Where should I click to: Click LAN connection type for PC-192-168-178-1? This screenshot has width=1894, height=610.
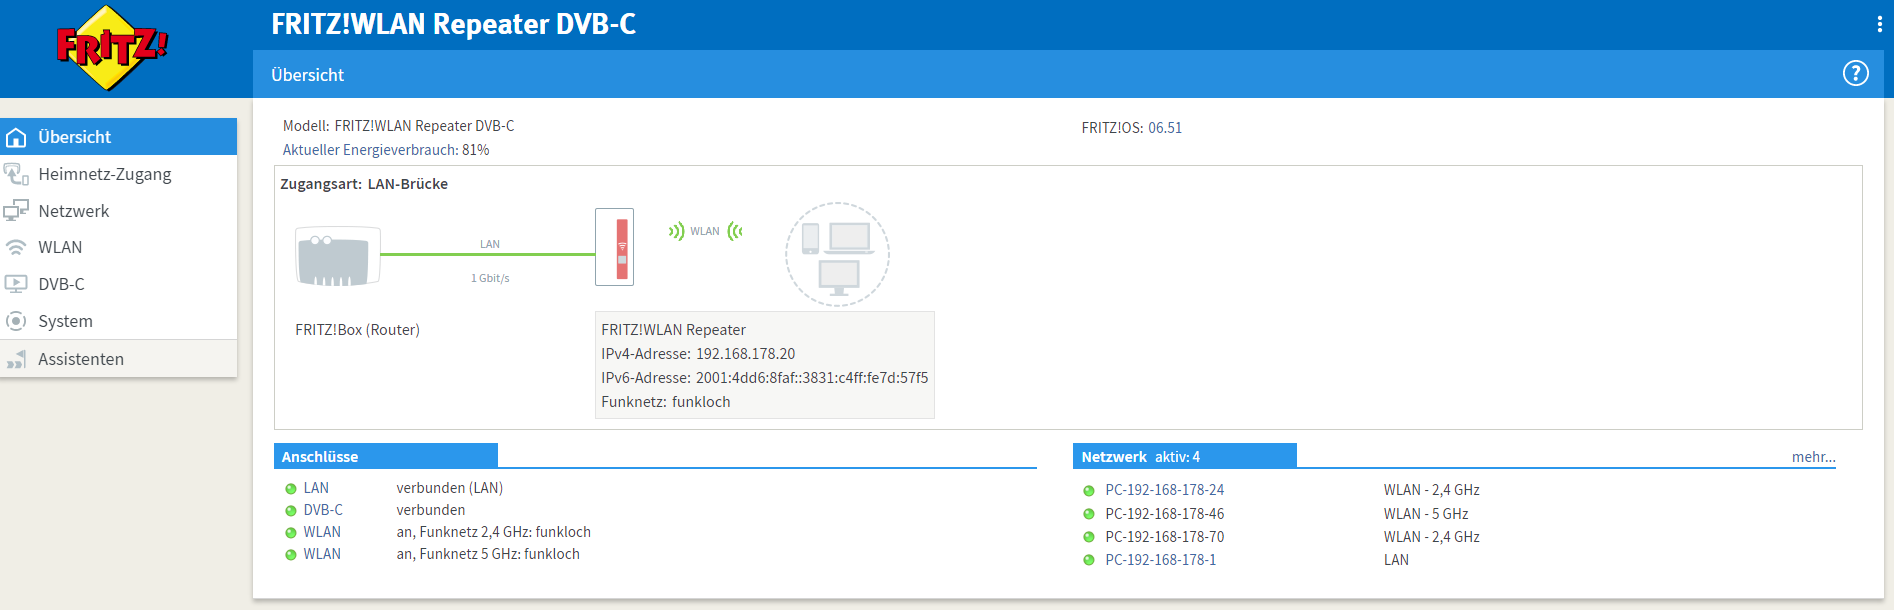coord(1396,560)
